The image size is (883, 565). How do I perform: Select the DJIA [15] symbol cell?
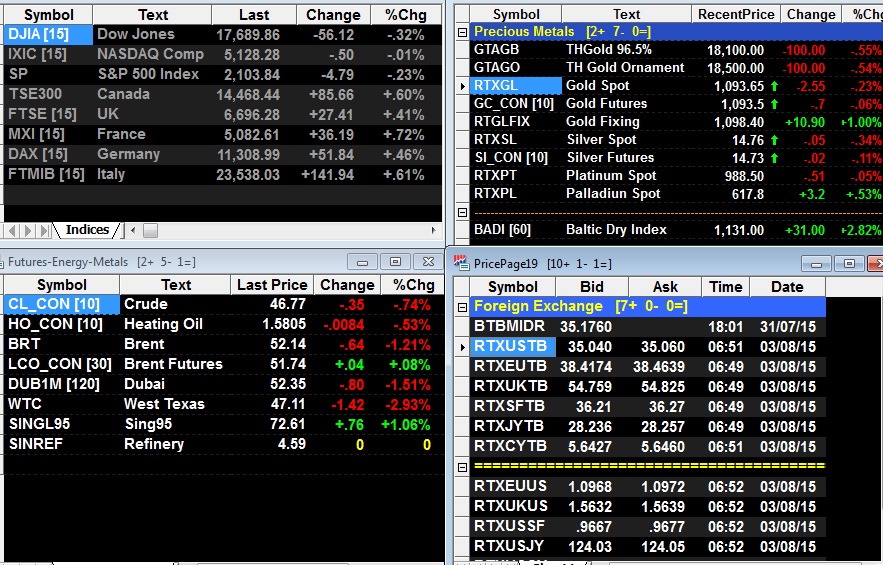(x=48, y=35)
